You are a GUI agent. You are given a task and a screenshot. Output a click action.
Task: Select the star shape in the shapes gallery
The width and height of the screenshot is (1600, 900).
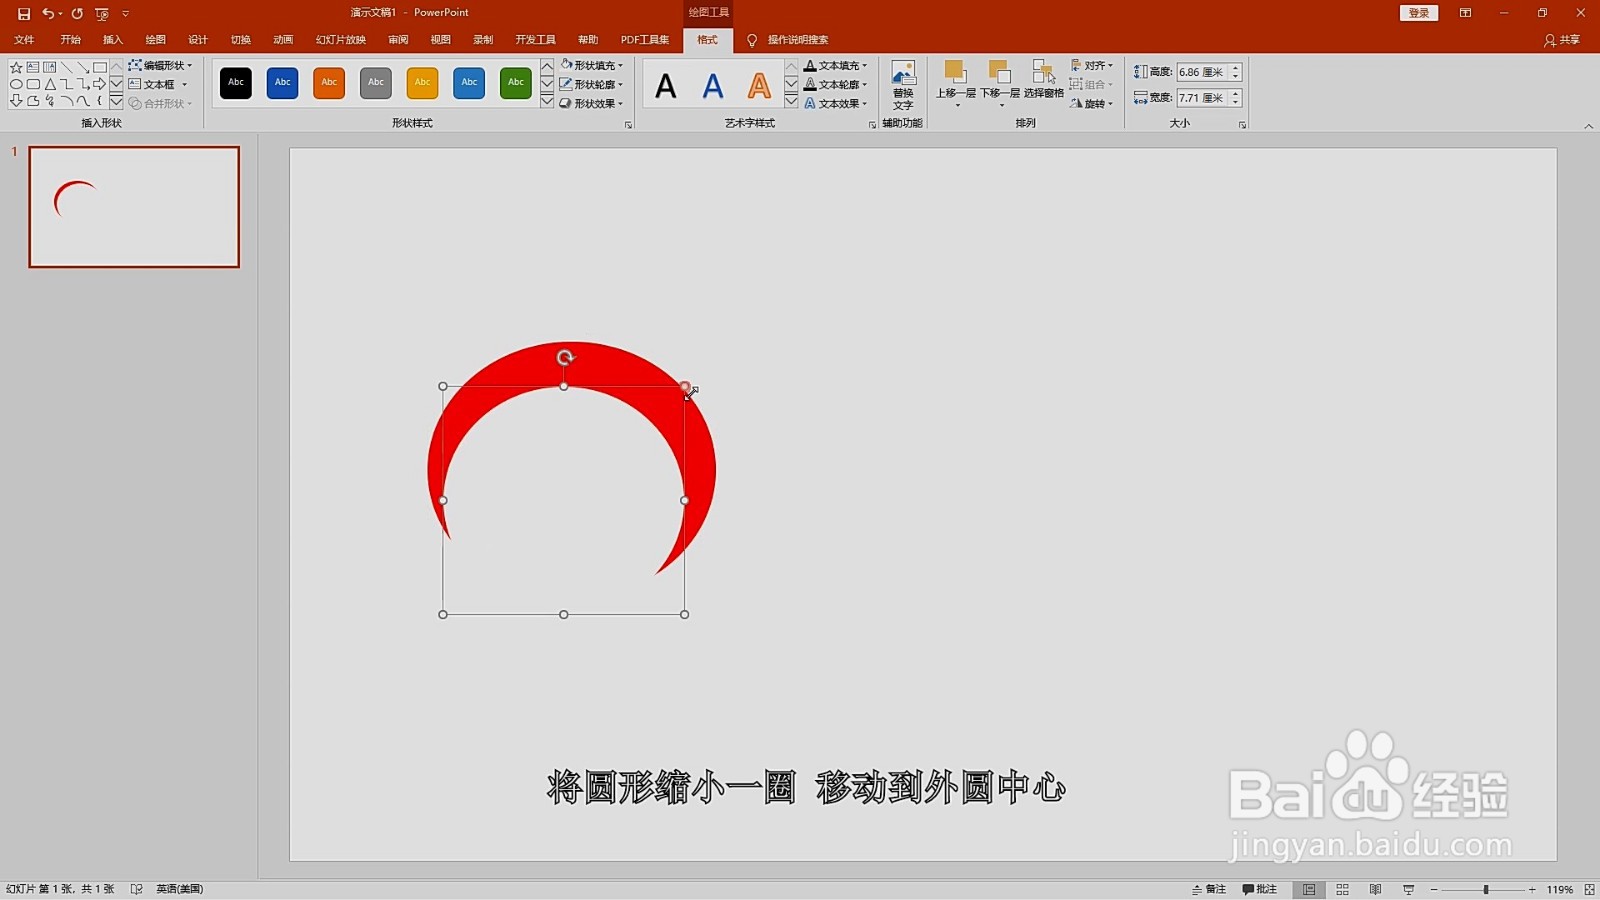point(16,67)
